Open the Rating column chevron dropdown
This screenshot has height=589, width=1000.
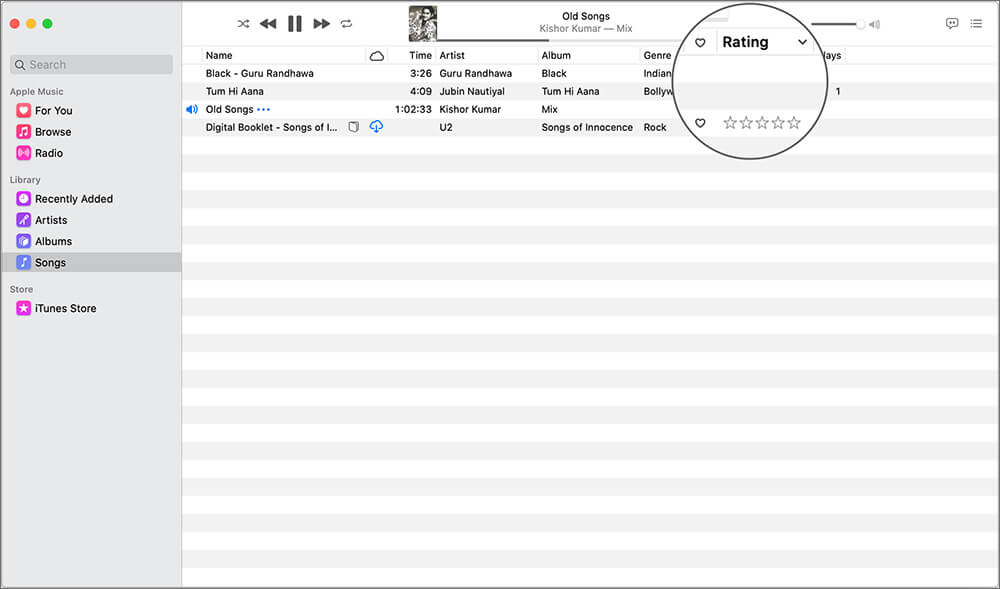coord(802,42)
